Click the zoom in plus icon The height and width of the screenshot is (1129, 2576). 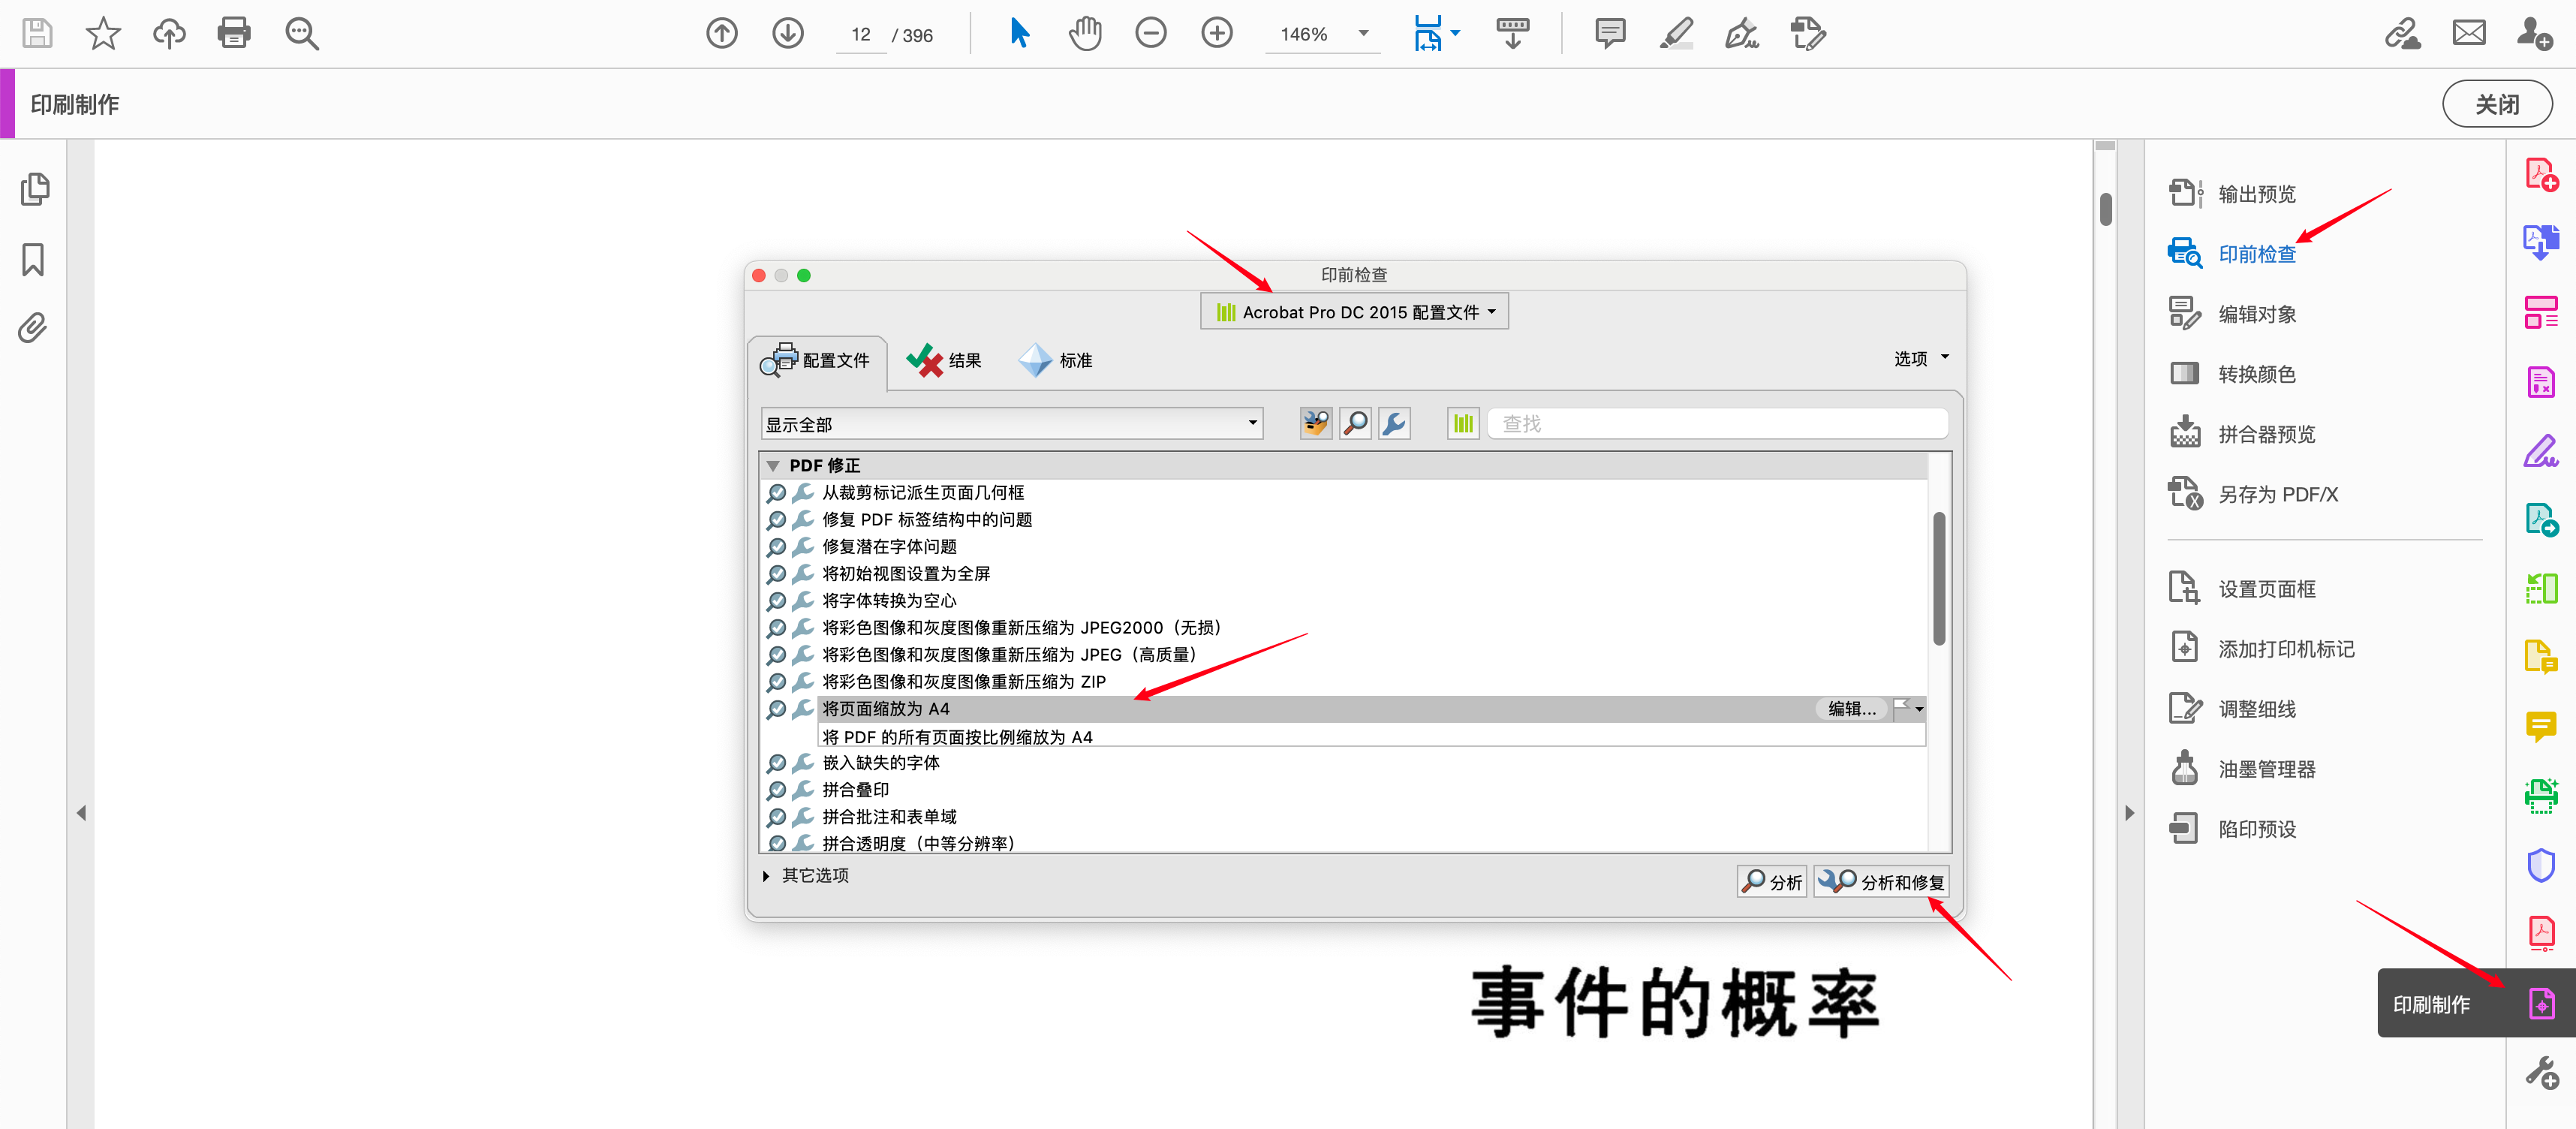1216,33
